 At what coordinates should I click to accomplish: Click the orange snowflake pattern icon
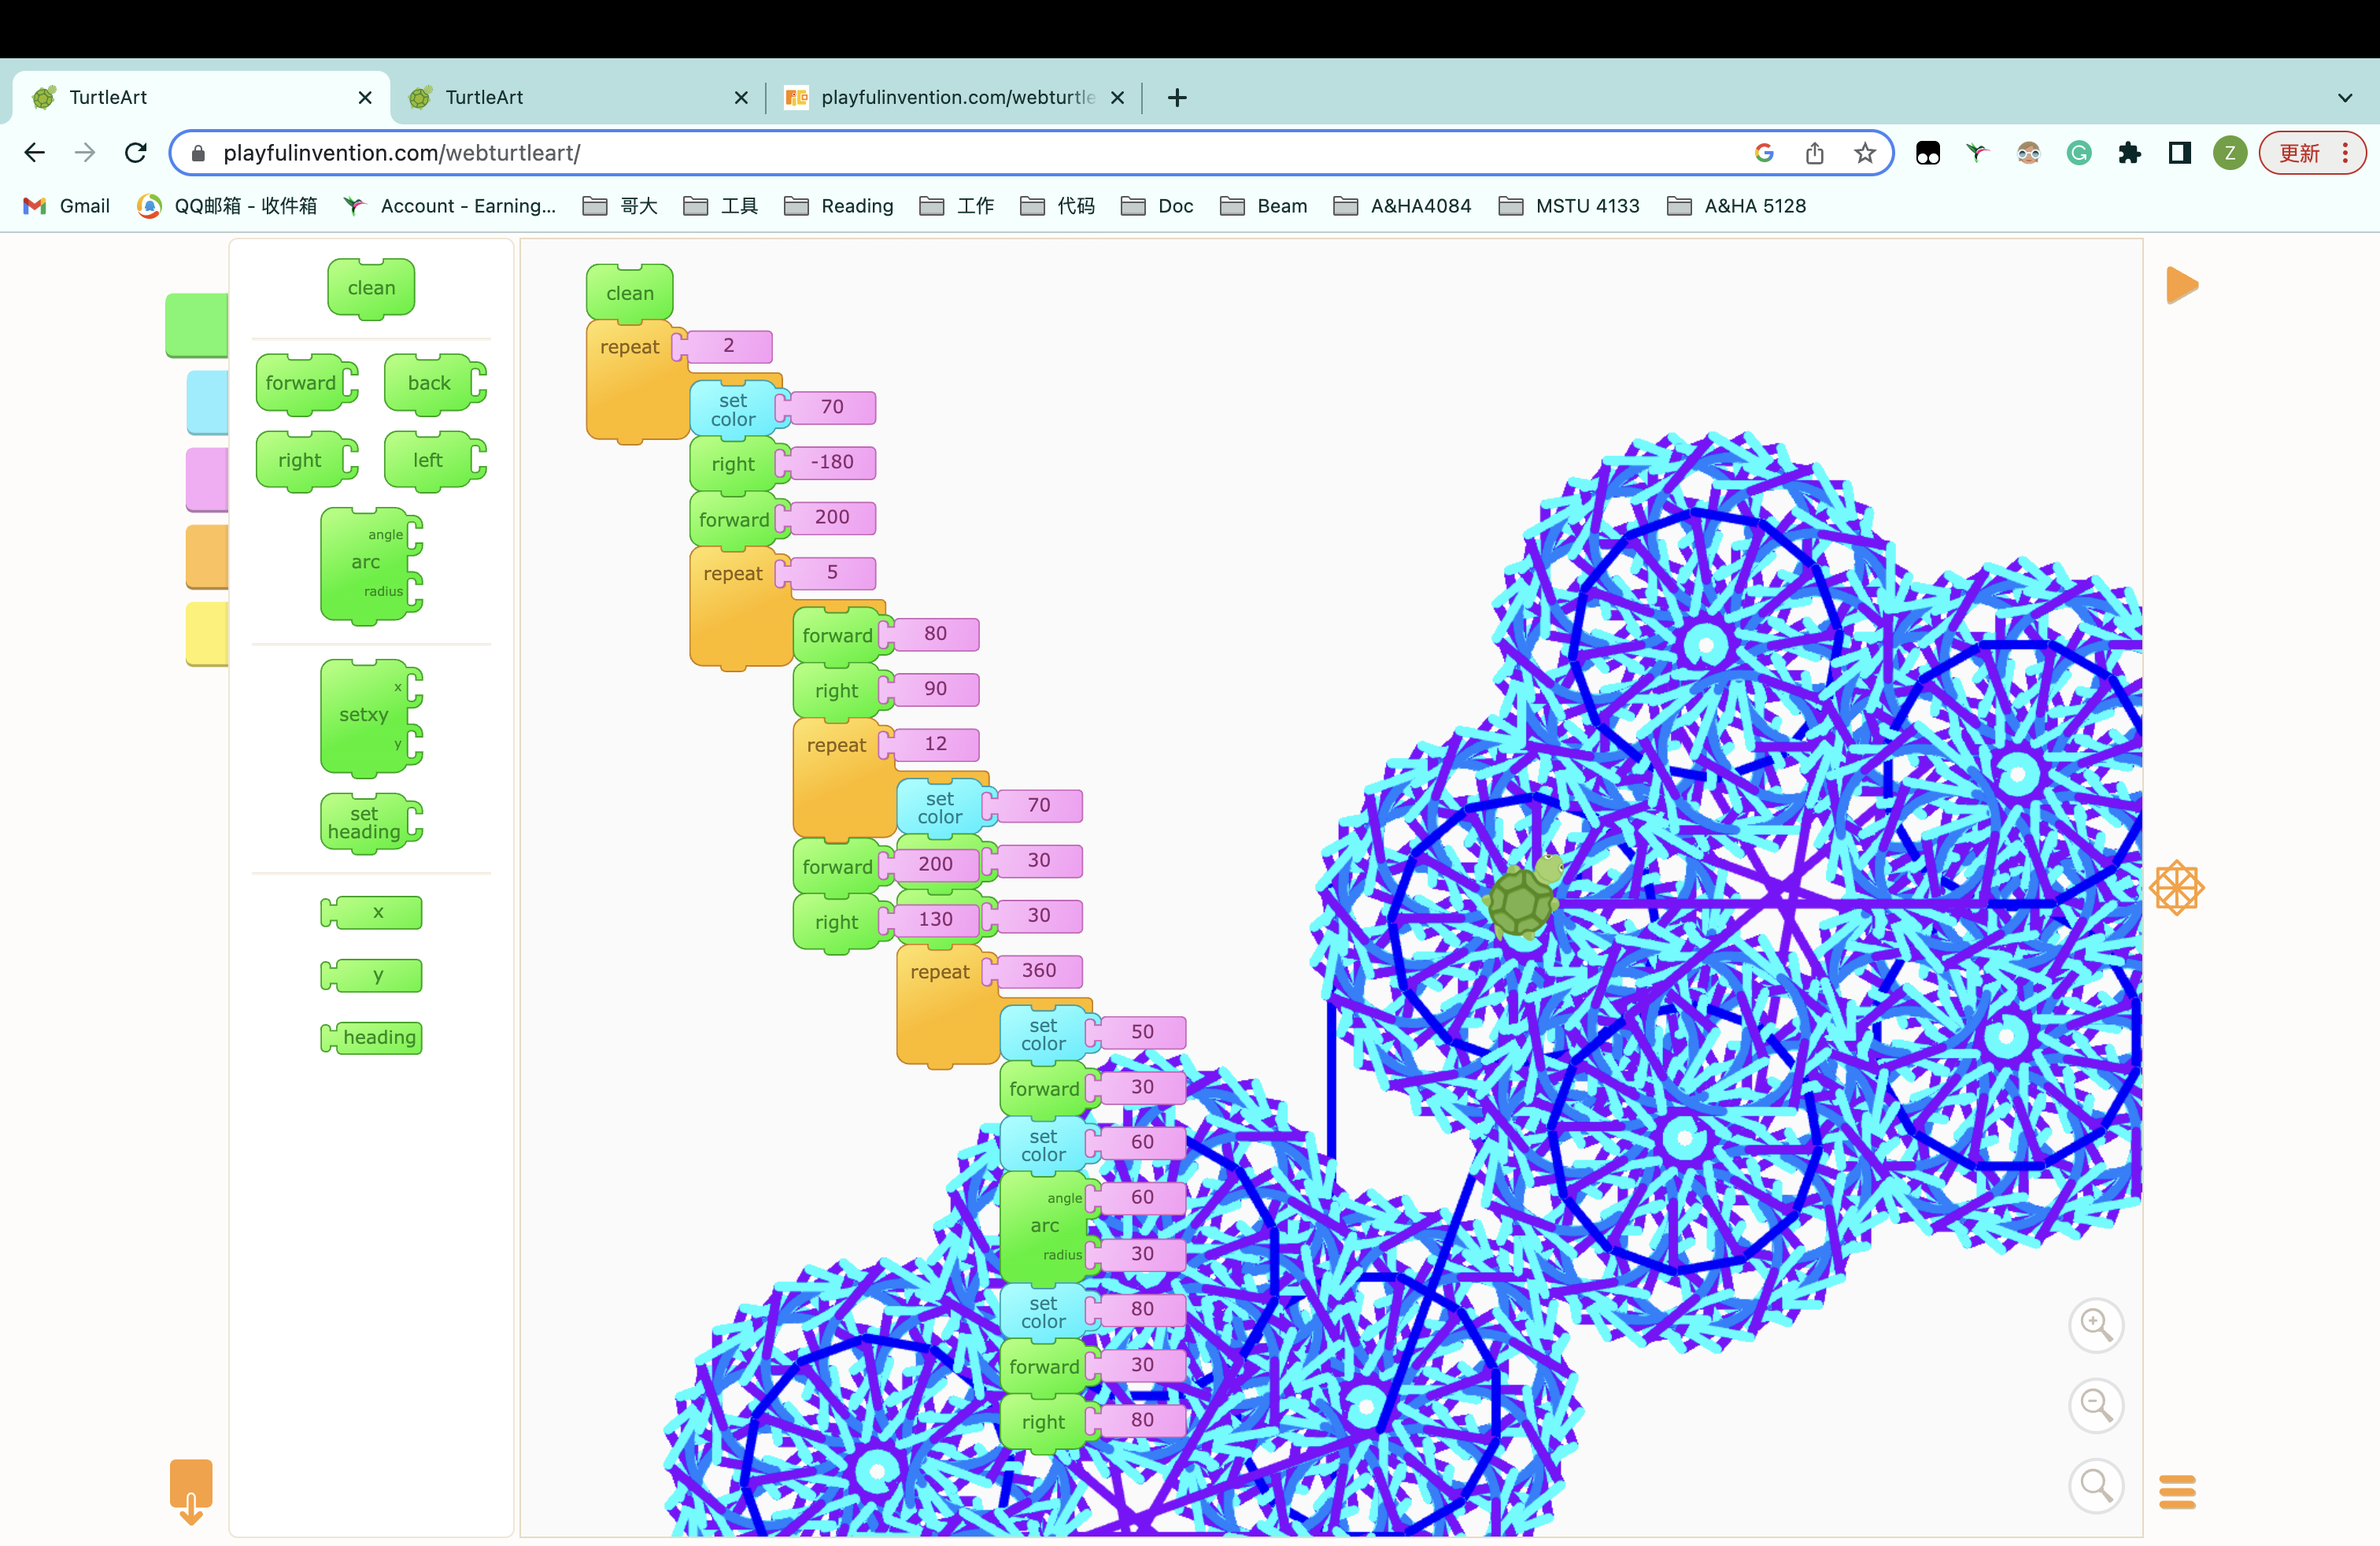(2176, 887)
